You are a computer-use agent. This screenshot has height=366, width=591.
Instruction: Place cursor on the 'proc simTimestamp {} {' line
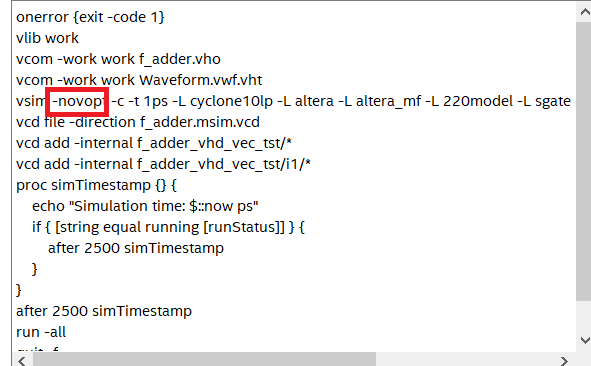(96, 185)
